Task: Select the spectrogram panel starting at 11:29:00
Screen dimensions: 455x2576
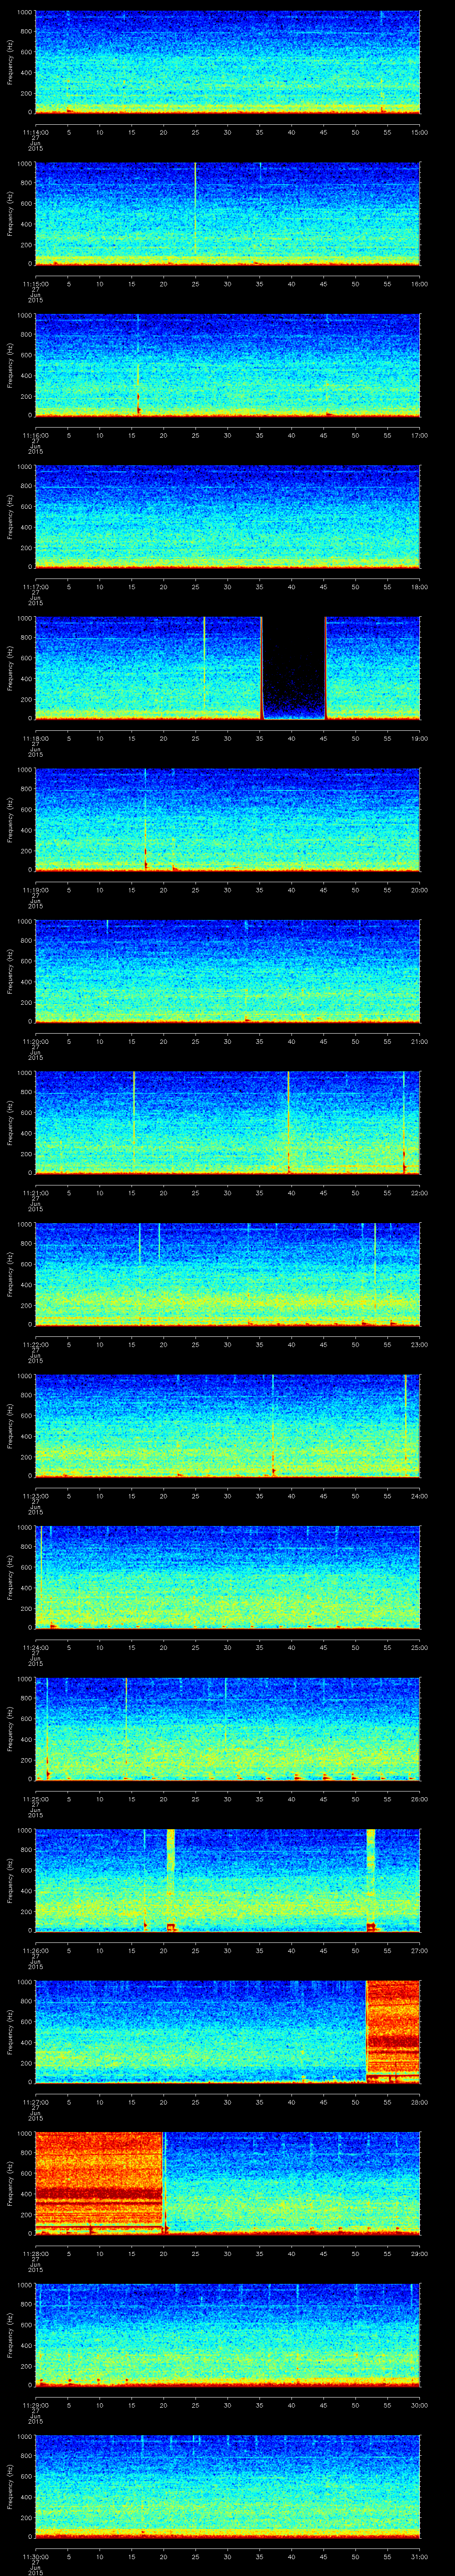Action: click(228, 2335)
